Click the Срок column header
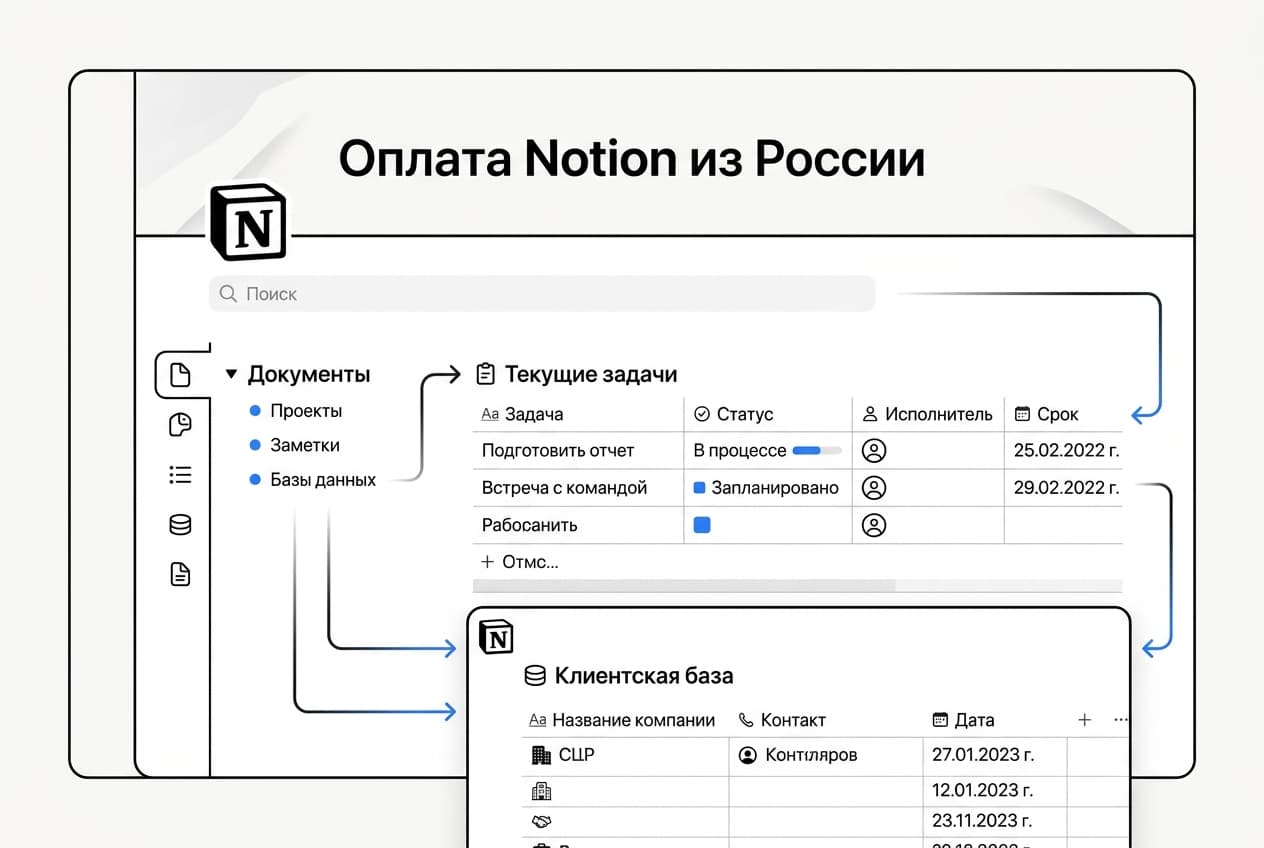This screenshot has width=1264, height=848. point(1058,414)
